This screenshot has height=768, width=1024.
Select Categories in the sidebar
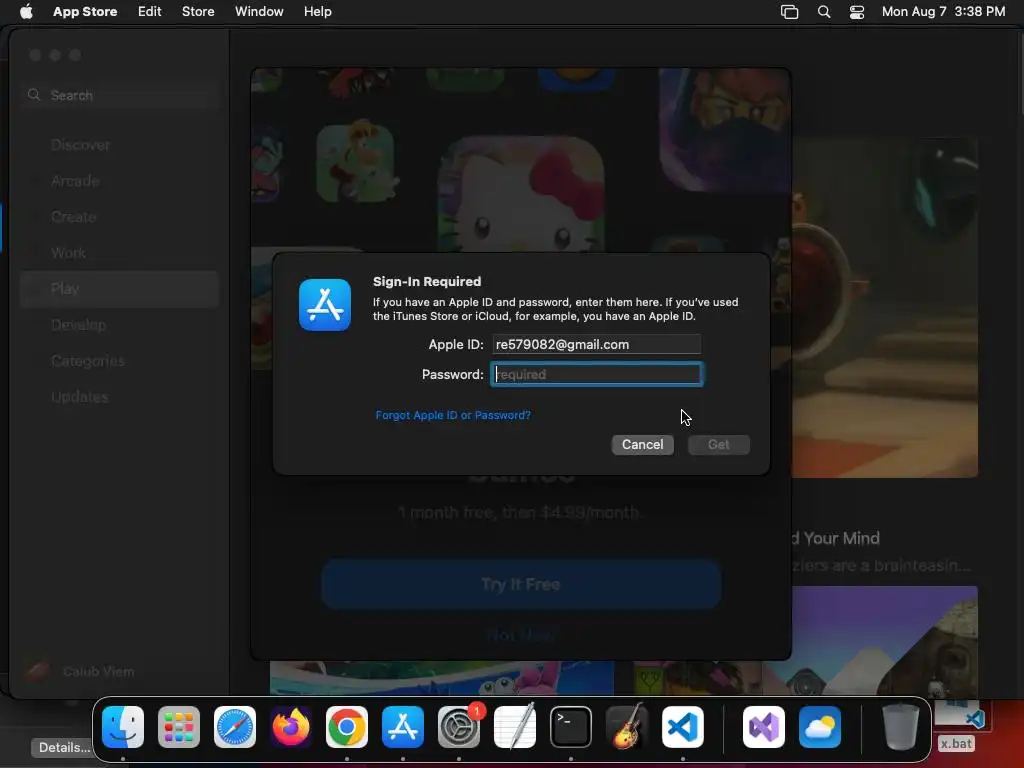click(120, 360)
